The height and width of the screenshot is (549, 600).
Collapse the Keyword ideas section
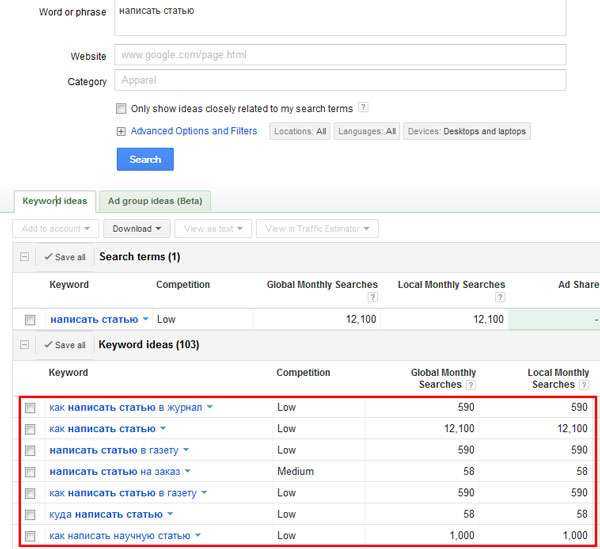pos(23,345)
